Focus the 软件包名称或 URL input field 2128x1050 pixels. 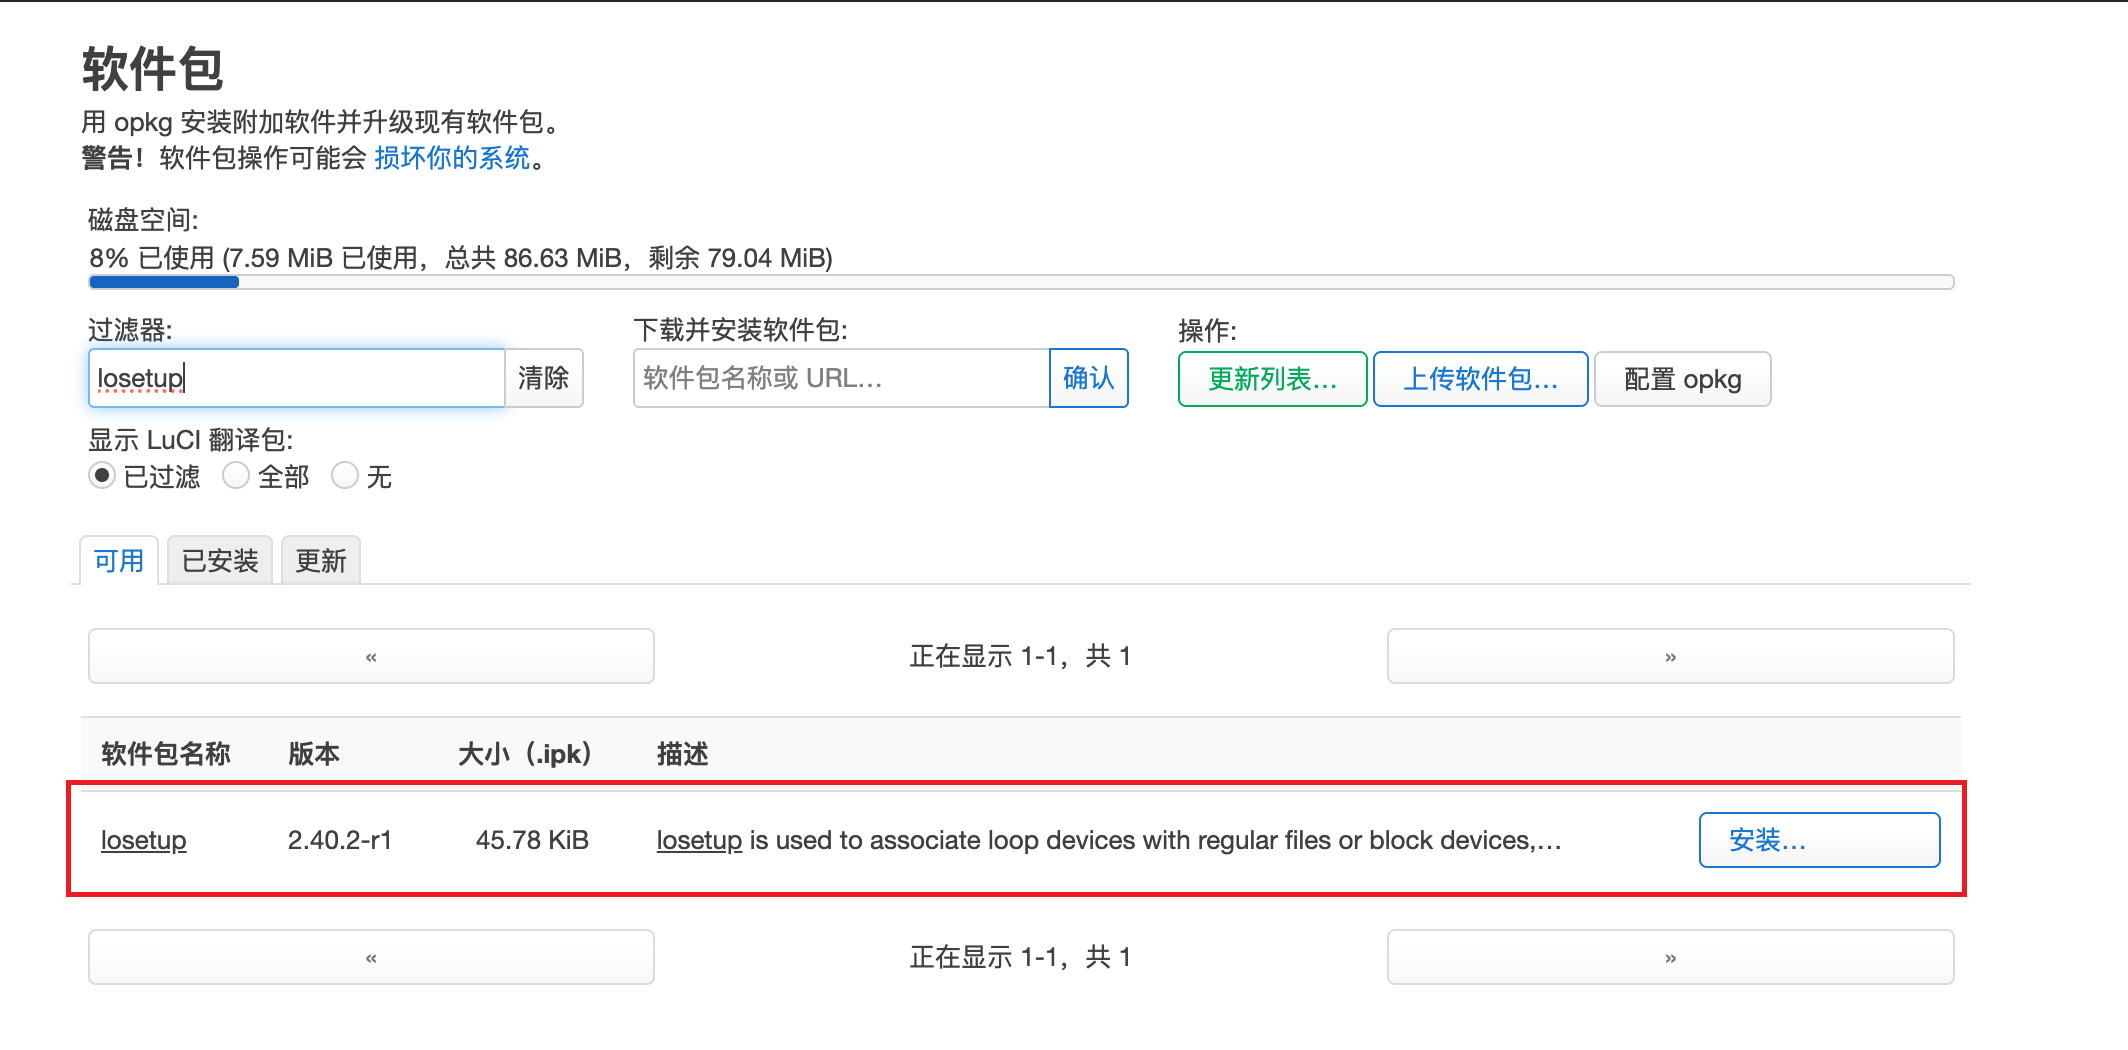pyautogui.click(x=840, y=378)
